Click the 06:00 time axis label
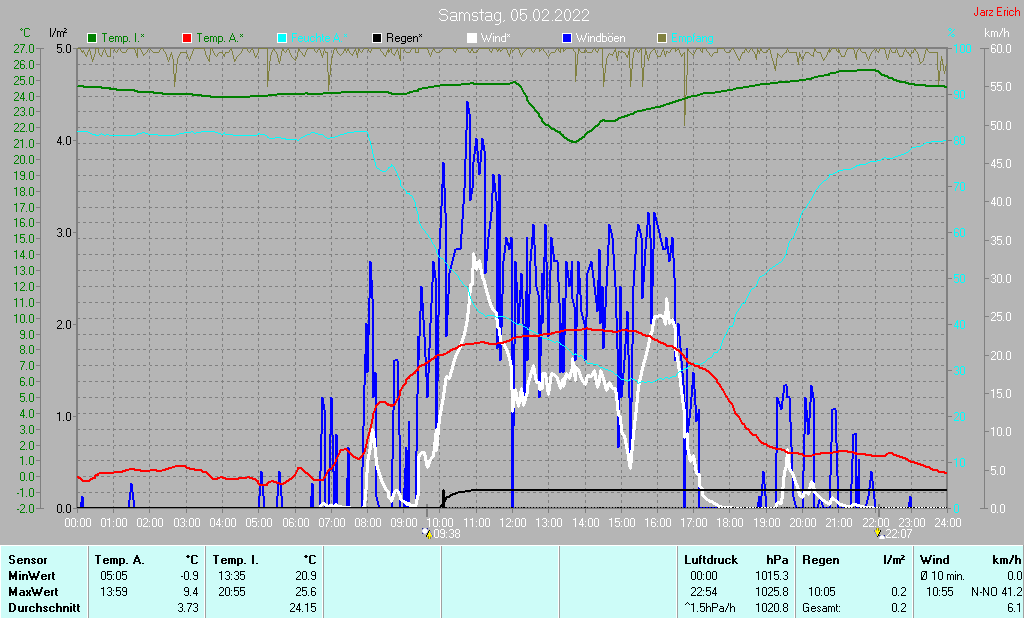The height and width of the screenshot is (618, 1024). coord(295,523)
